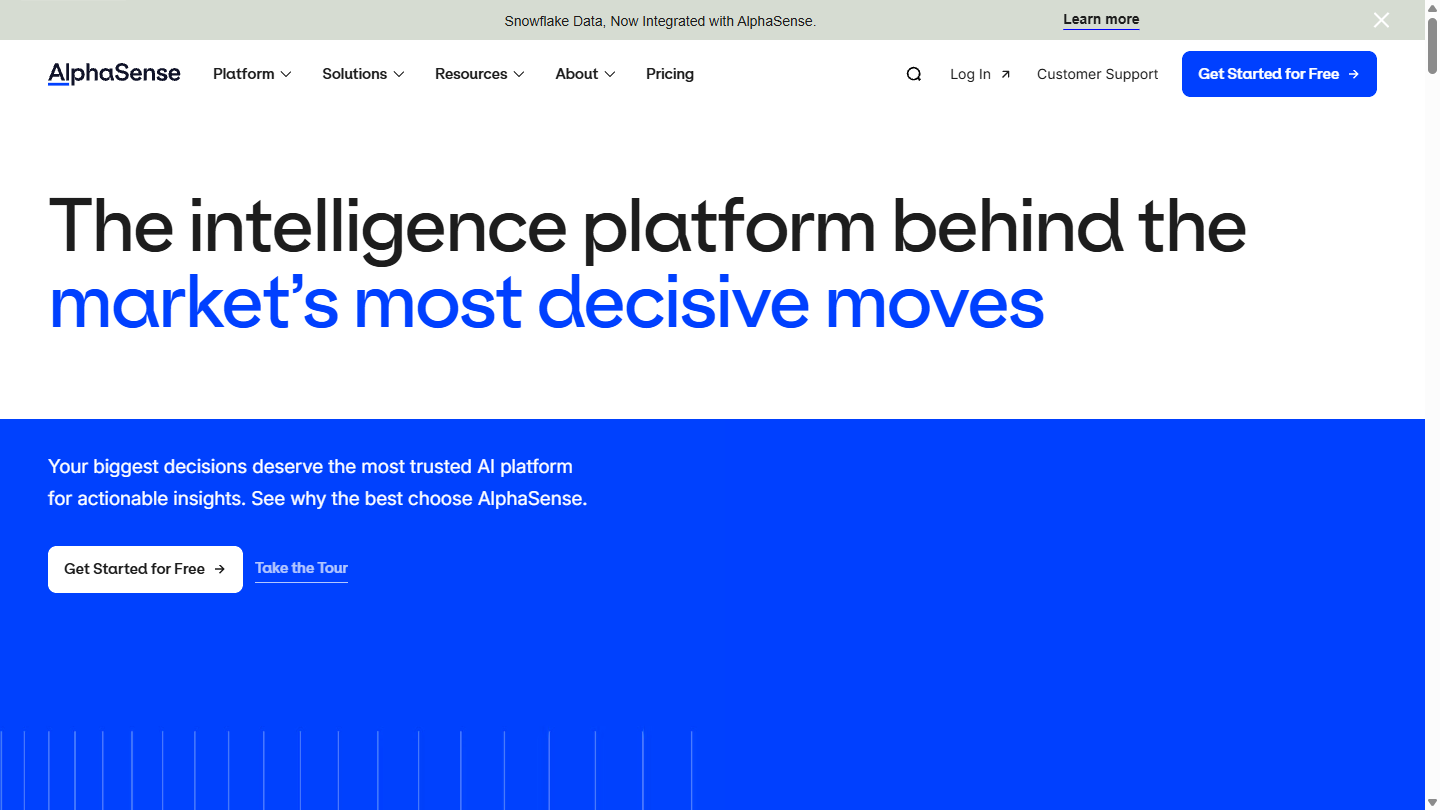Open the Resources dropdown
This screenshot has width=1440, height=810.
coord(480,74)
